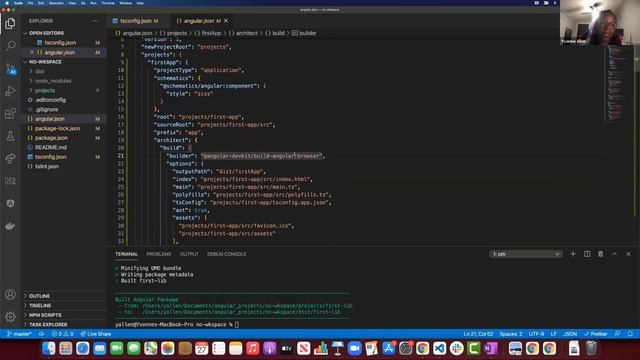Viewport: 640px width, 360px height.
Task: Open the Search view in activity bar
Action: point(10,45)
